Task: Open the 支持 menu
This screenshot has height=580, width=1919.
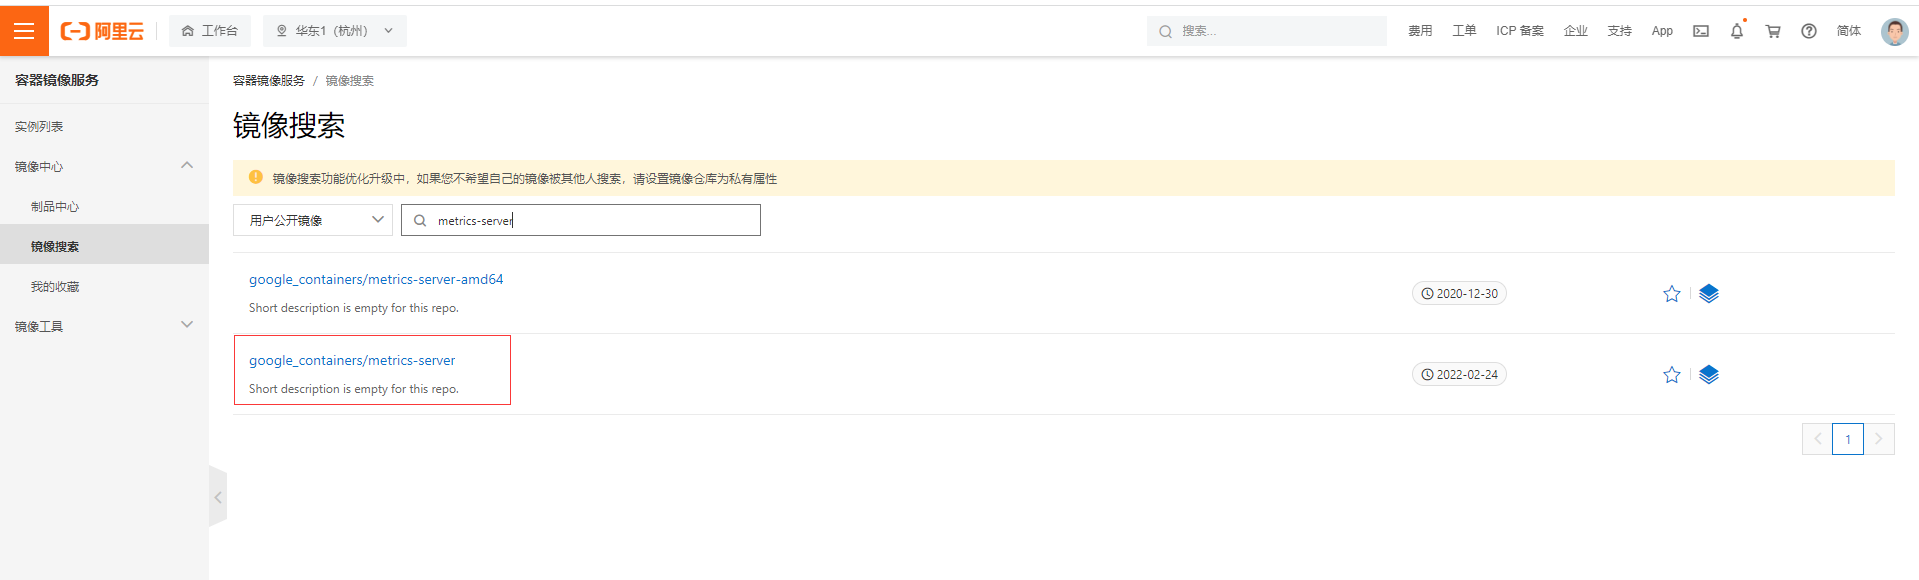Action: (1620, 31)
